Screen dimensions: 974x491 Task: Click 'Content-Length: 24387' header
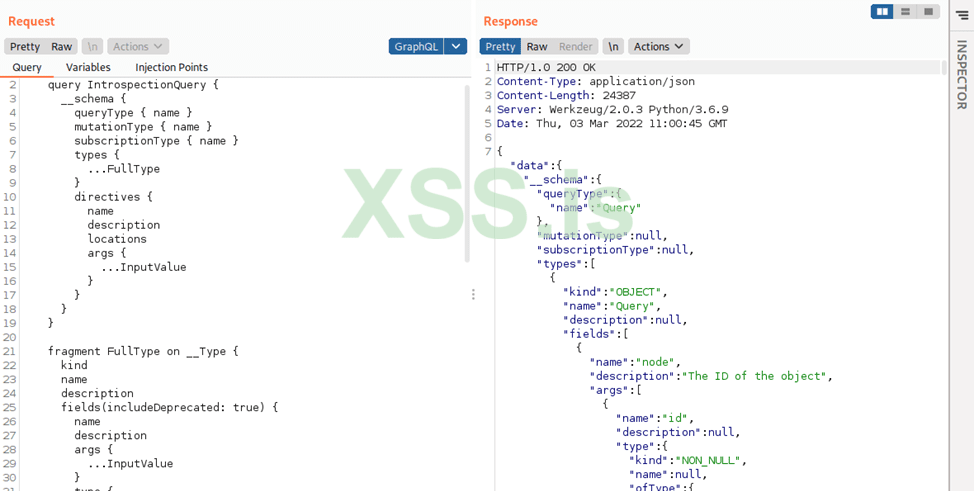566,96
